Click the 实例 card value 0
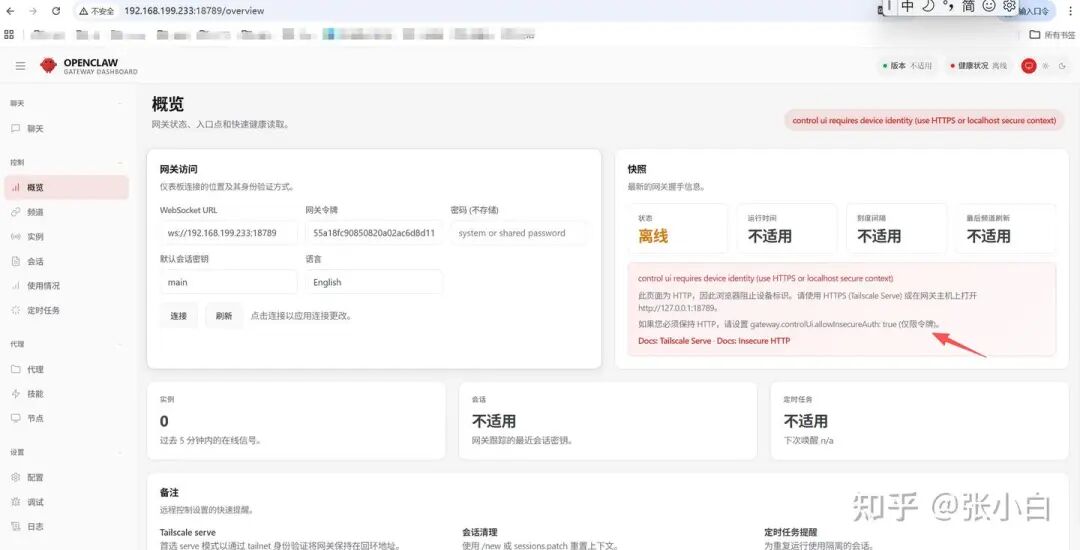The height and width of the screenshot is (550, 1080). (x=164, y=421)
